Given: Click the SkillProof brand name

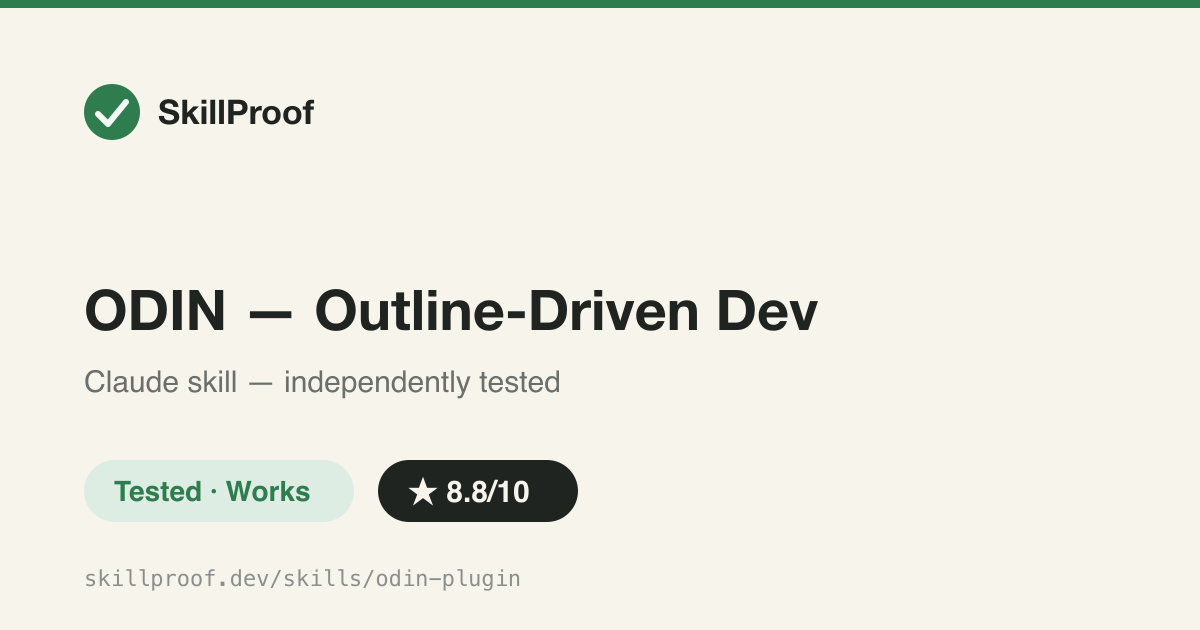Looking at the screenshot, I should tap(236, 113).
